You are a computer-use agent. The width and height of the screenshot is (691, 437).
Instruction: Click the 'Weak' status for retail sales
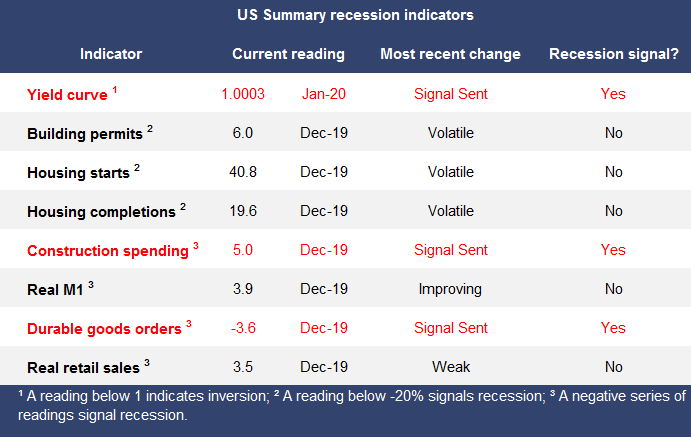pos(450,367)
